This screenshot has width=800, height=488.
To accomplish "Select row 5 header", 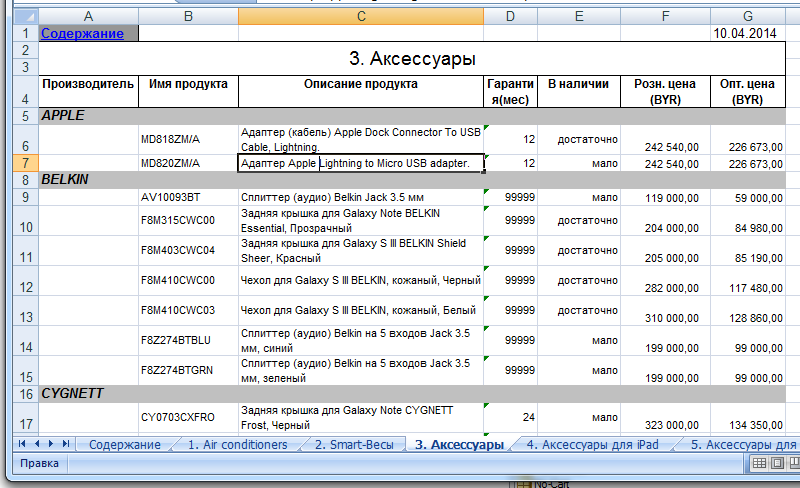I will [x=26, y=116].
